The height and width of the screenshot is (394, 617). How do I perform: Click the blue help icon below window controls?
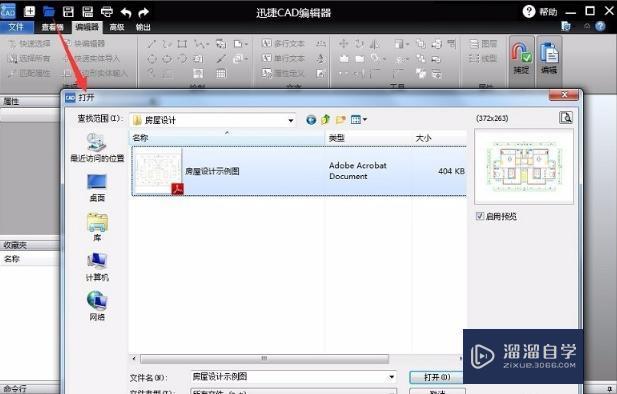coord(600,26)
